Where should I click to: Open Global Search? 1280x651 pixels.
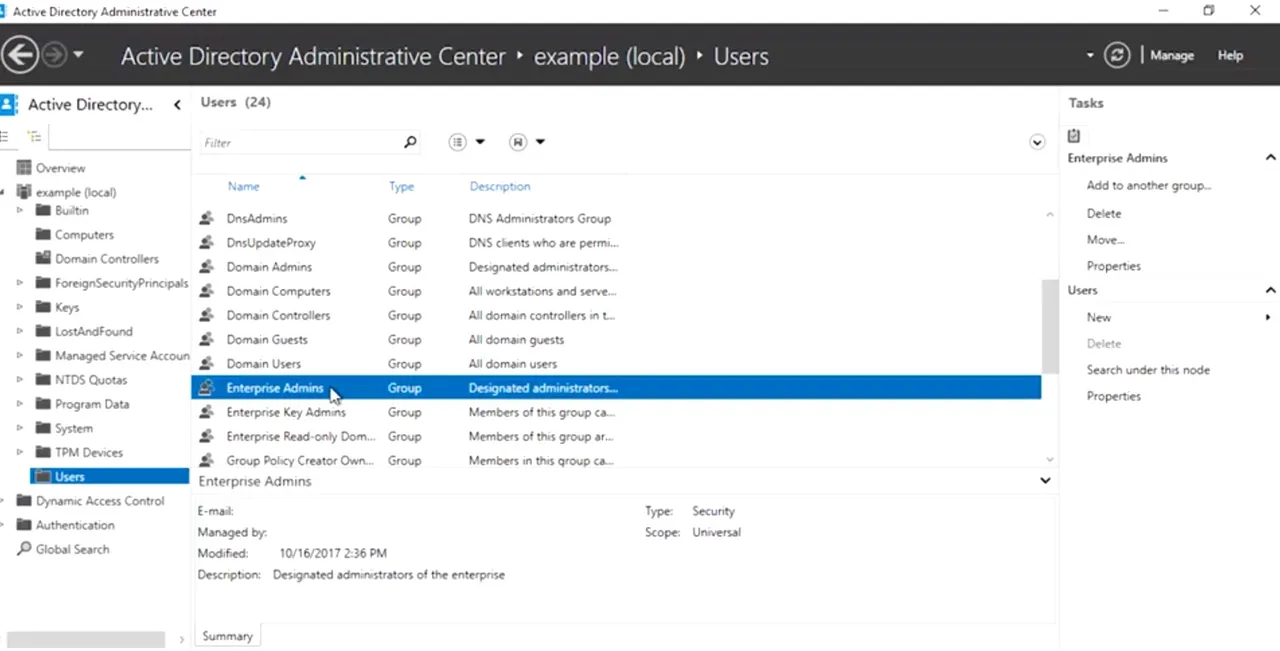(72, 549)
